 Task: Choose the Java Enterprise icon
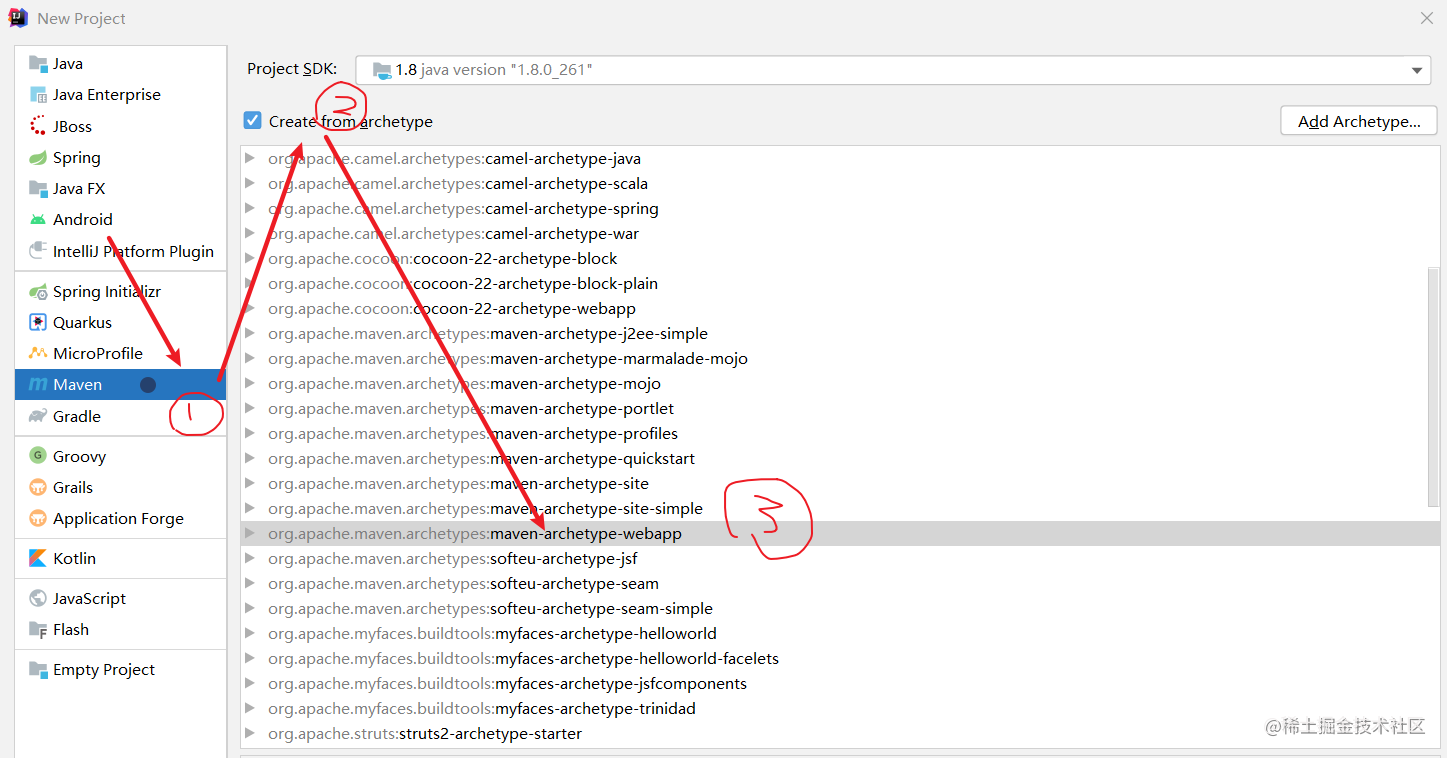[38, 95]
